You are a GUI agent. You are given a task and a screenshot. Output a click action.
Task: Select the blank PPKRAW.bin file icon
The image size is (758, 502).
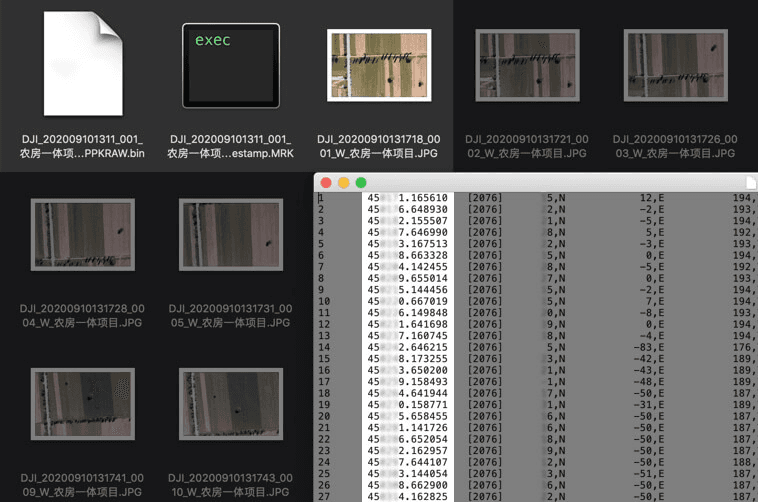[x=83, y=64]
